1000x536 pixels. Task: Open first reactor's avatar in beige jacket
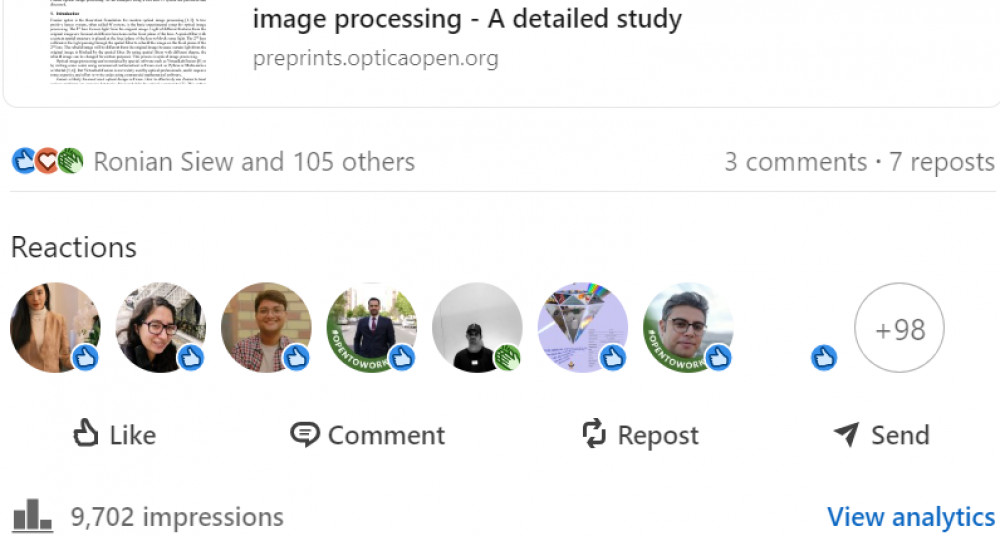click(x=54, y=327)
